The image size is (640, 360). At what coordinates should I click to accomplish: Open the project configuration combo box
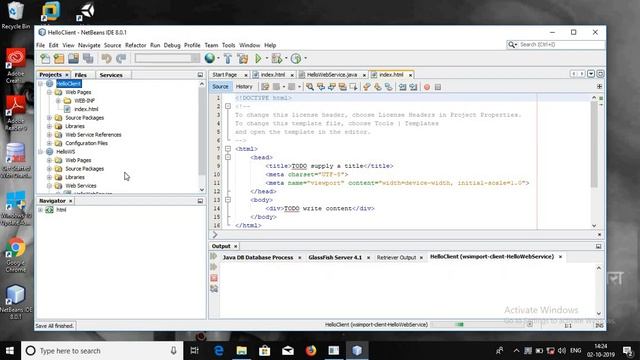[x=167, y=58]
